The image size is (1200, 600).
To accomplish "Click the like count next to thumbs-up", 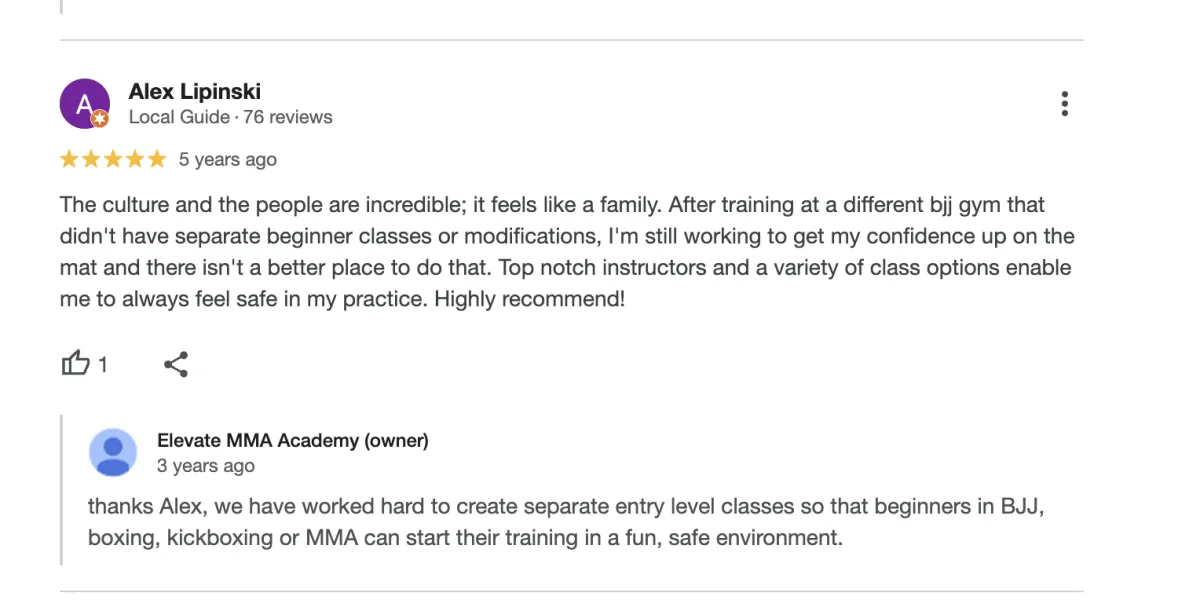I will [102, 365].
